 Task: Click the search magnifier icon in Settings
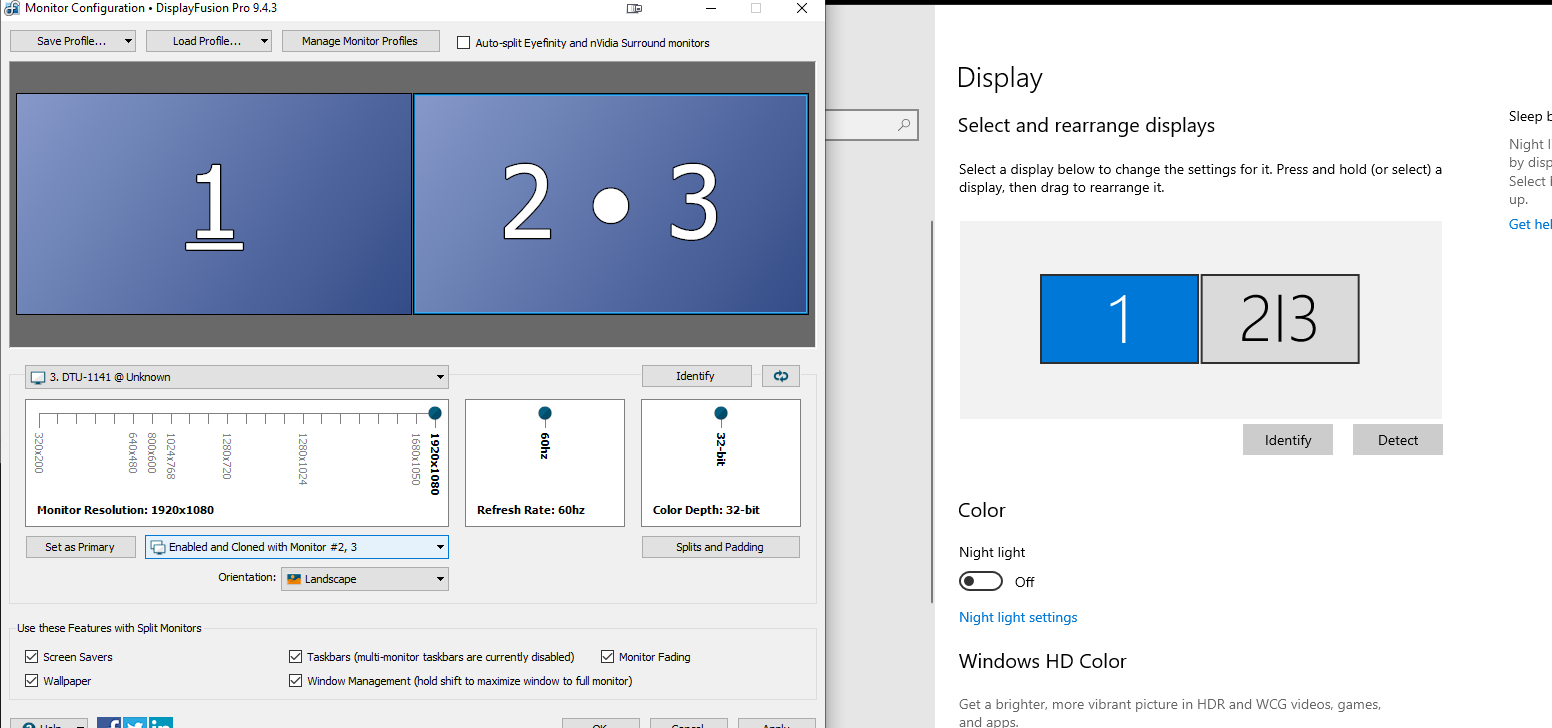(x=904, y=125)
